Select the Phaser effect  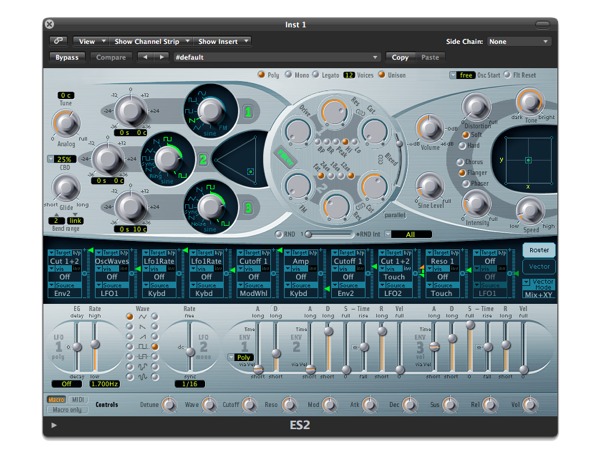tap(465, 184)
